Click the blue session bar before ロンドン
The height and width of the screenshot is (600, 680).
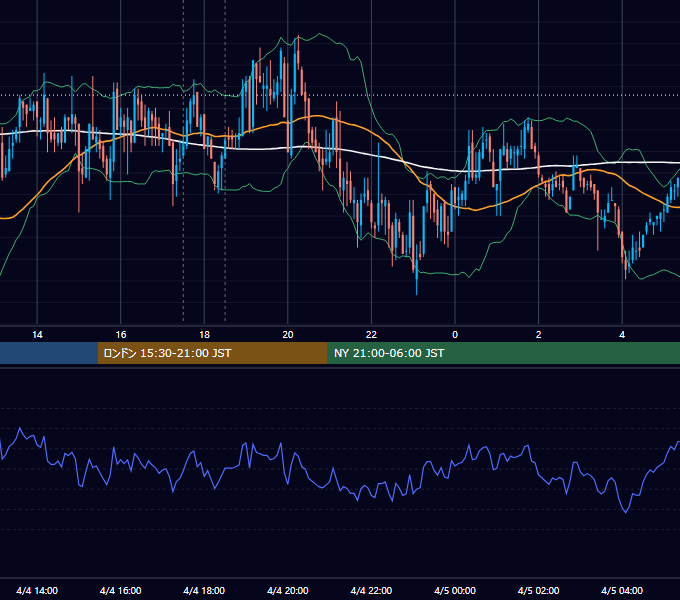pyautogui.click(x=49, y=353)
